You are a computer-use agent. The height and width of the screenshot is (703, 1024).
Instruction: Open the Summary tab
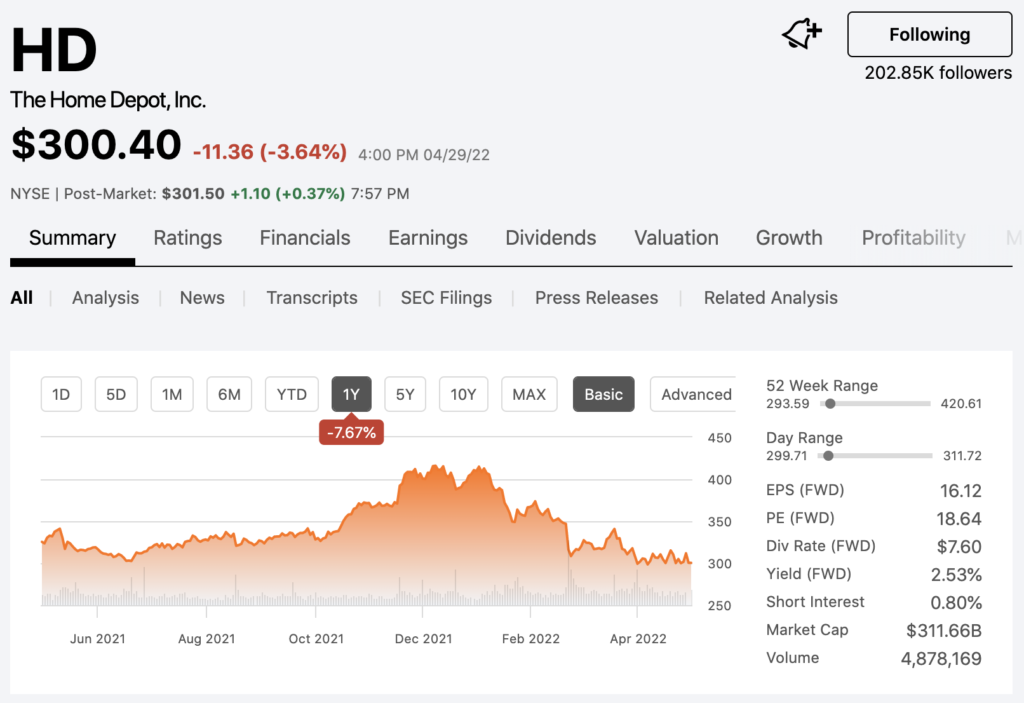click(72, 238)
